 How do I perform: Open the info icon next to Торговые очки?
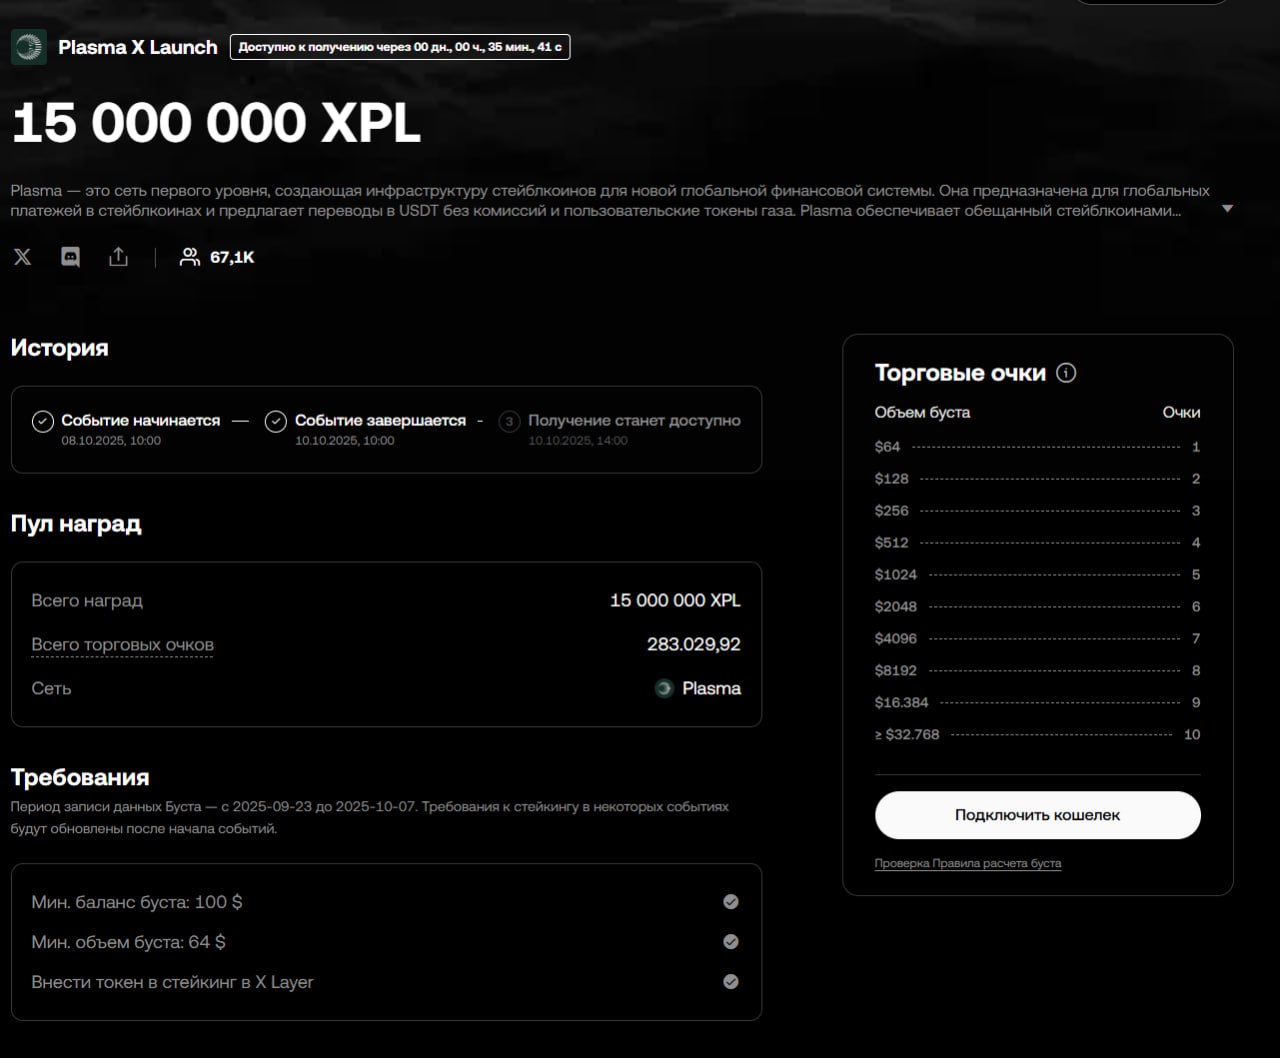(1067, 373)
